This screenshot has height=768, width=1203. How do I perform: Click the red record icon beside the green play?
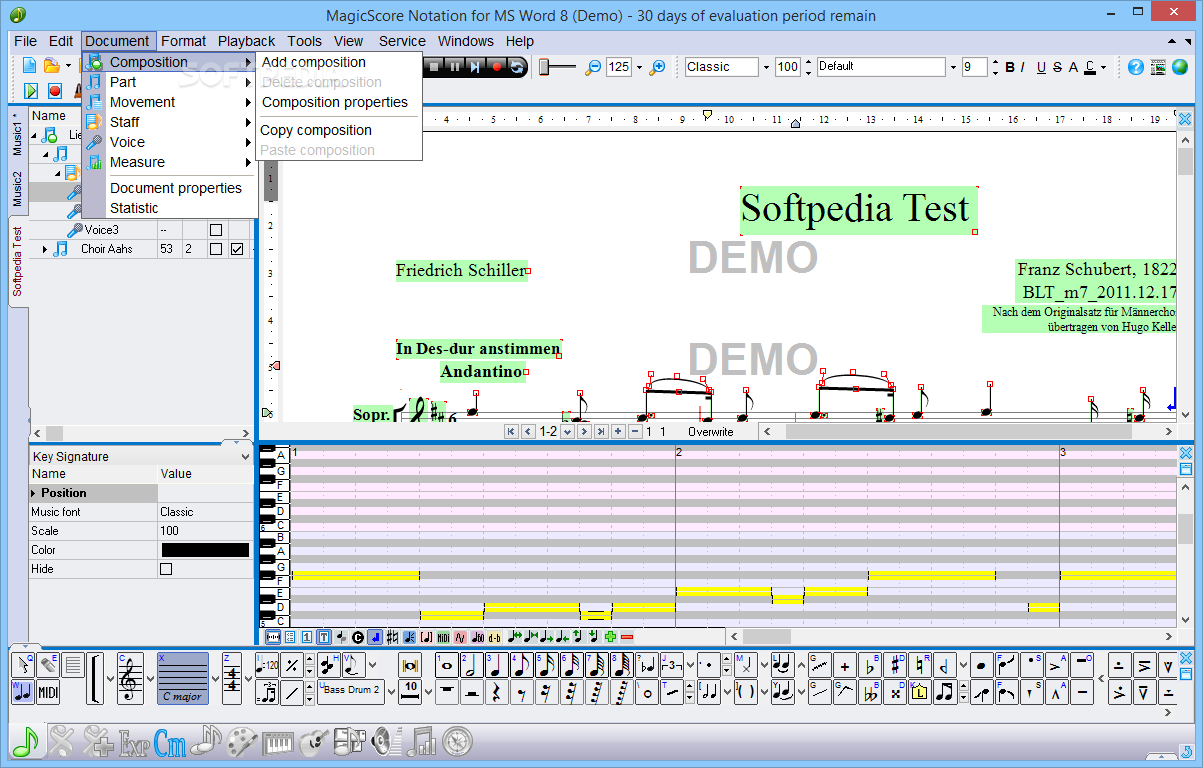point(55,91)
